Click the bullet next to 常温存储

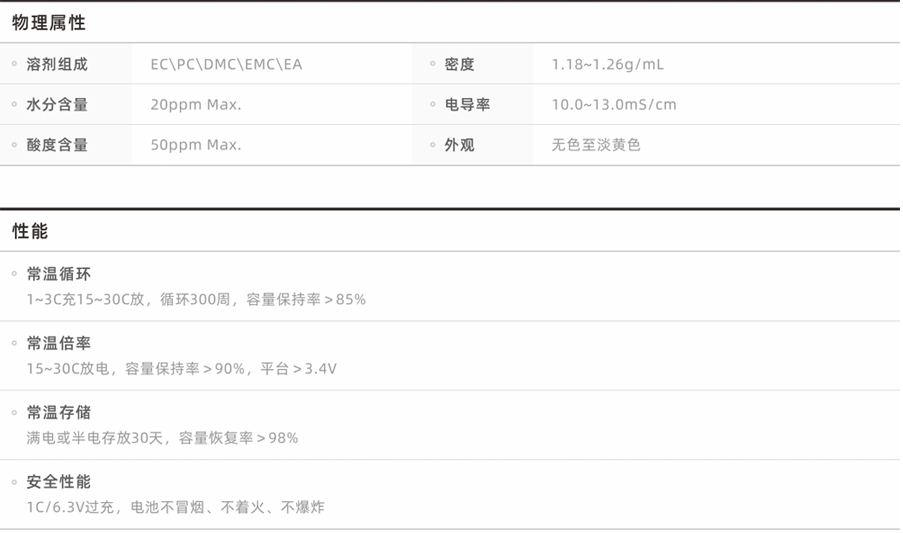click(x=14, y=412)
